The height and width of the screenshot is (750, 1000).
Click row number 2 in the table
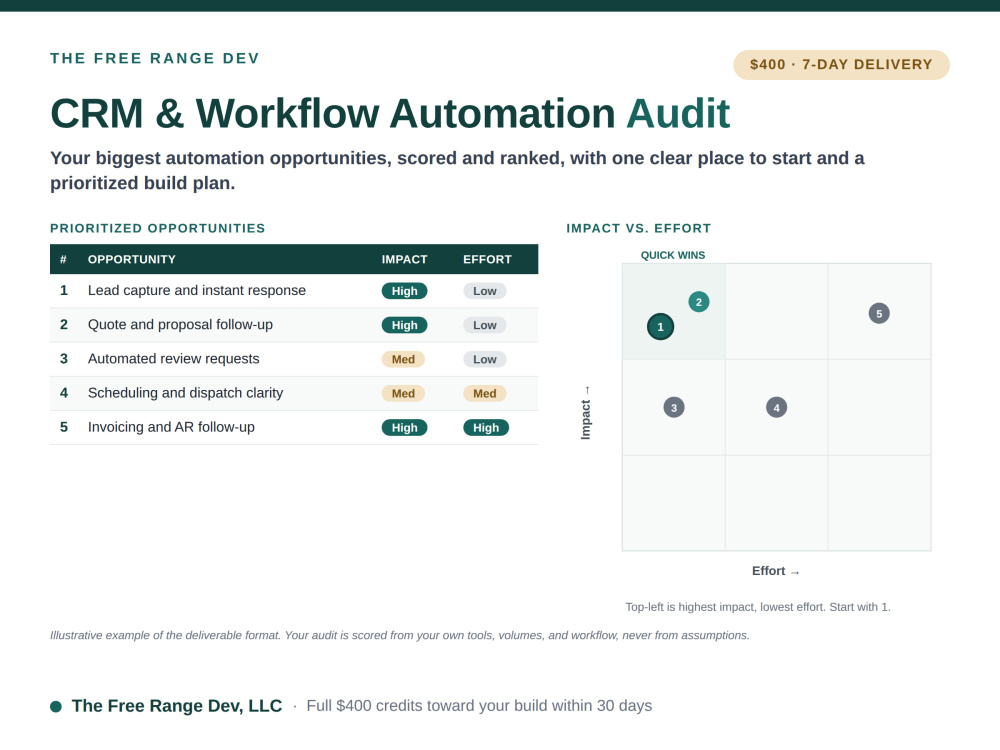pos(64,325)
